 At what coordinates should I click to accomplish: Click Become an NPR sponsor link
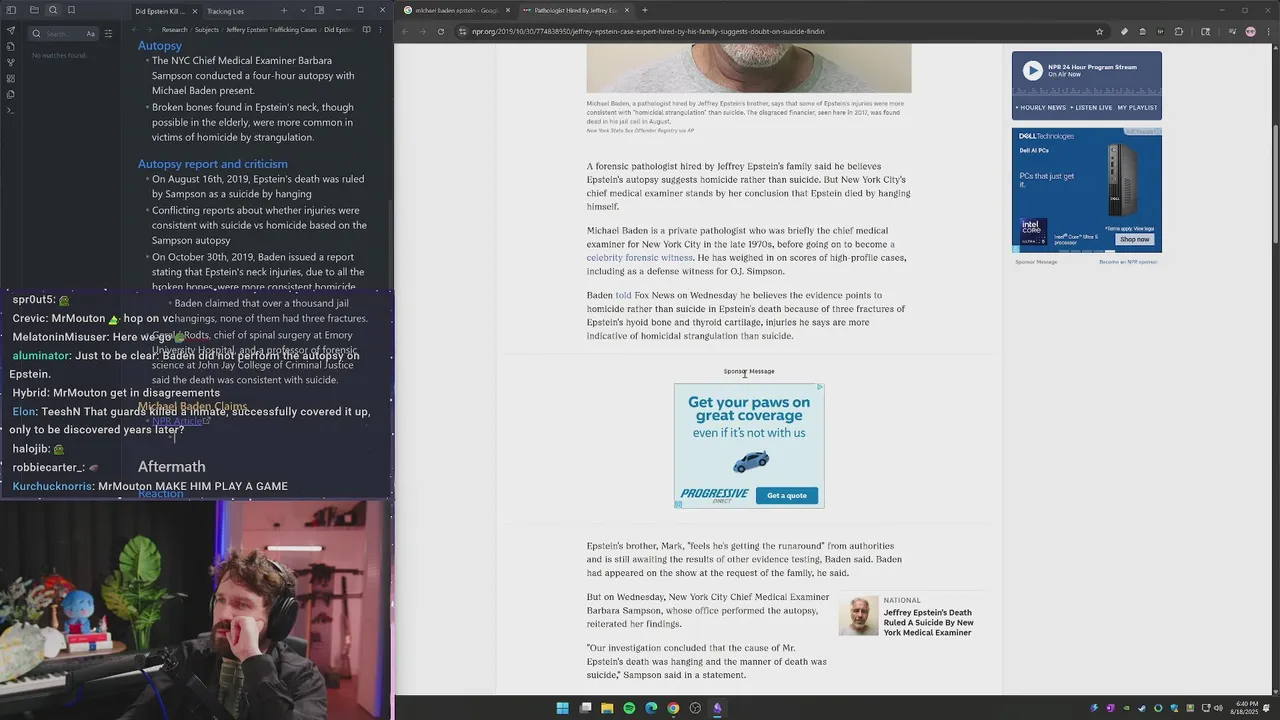[1128, 262]
